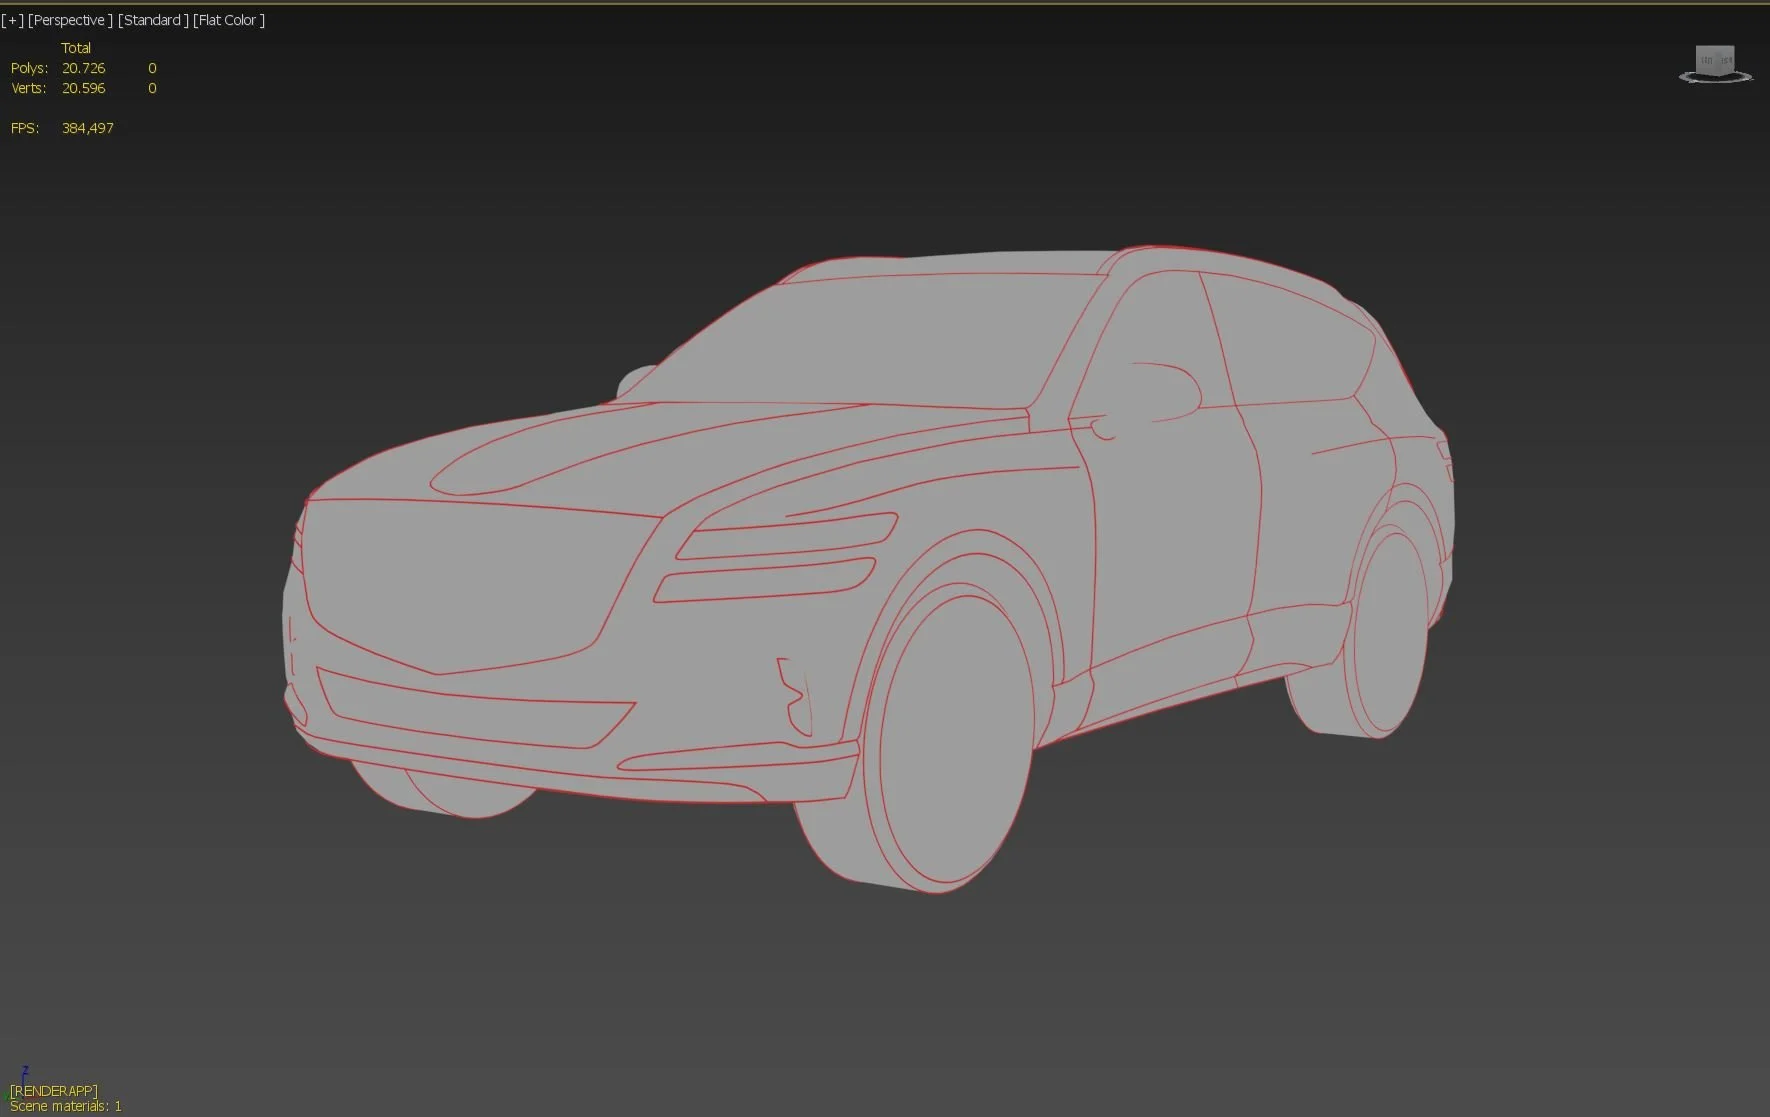Select the top face of the ViewCube

(x=1716, y=48)
